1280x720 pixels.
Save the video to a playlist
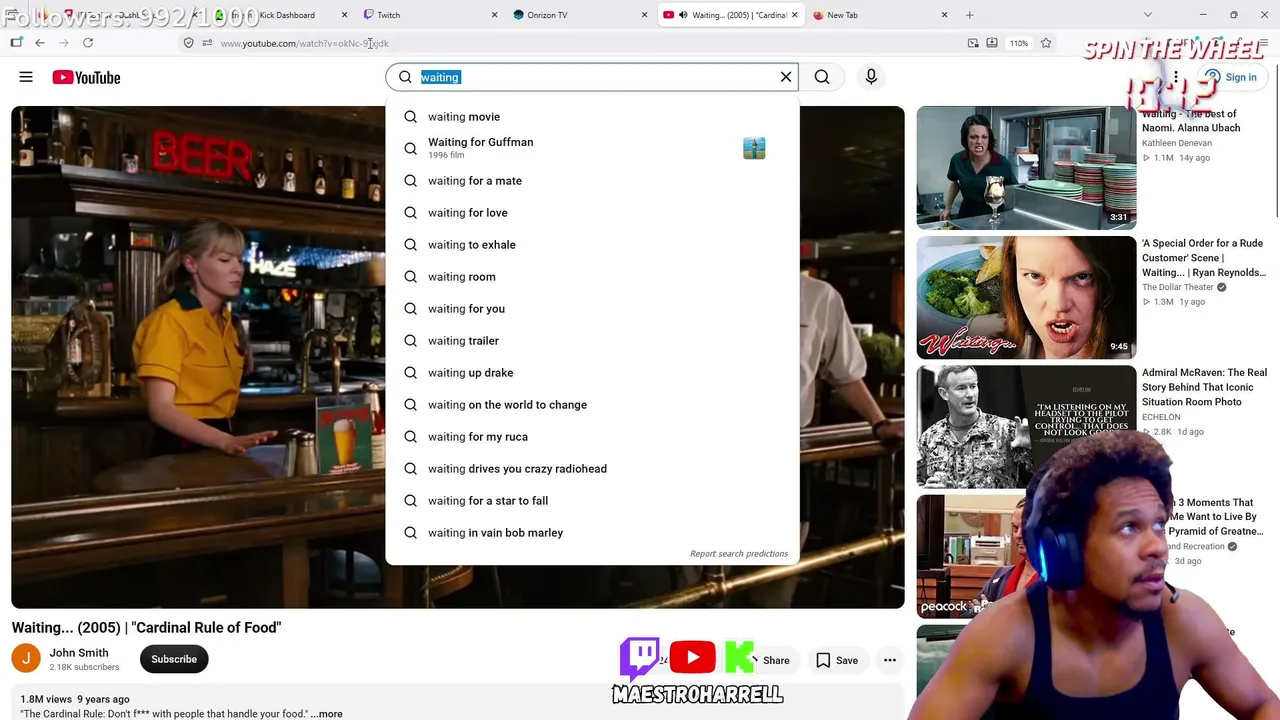837,660
